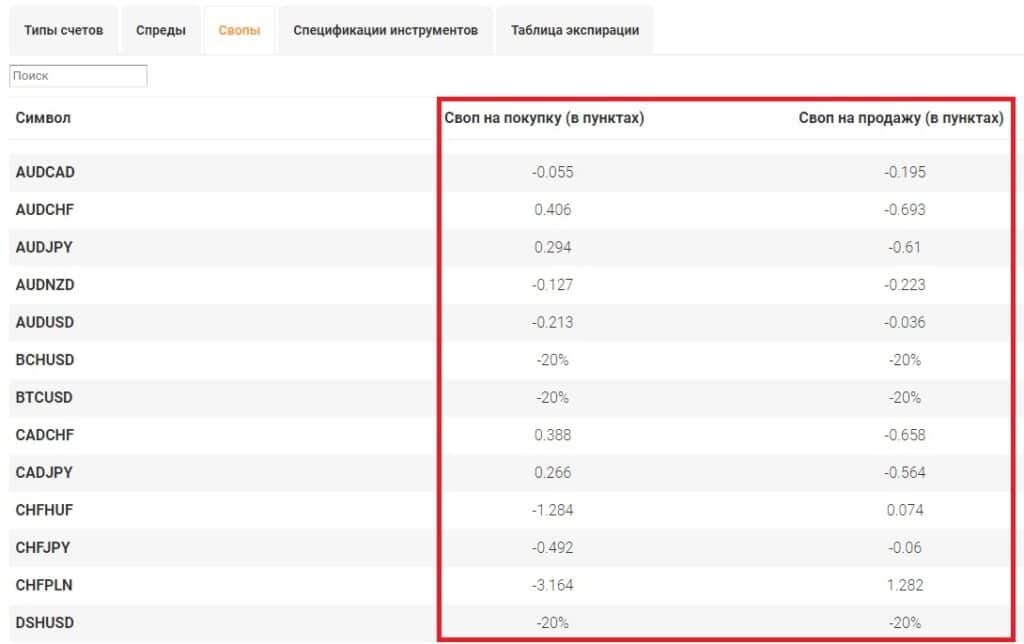Click the Поиск search field
Screen dimensions: 1024x644
pos(78,76)
